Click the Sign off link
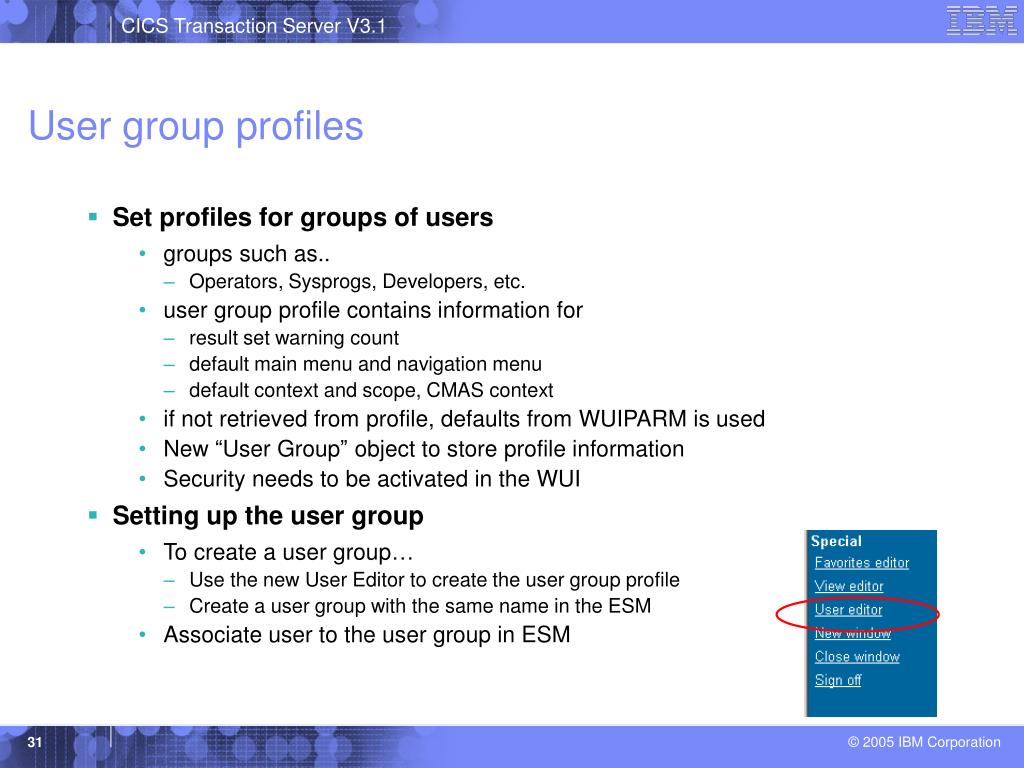 pos(838,680)
